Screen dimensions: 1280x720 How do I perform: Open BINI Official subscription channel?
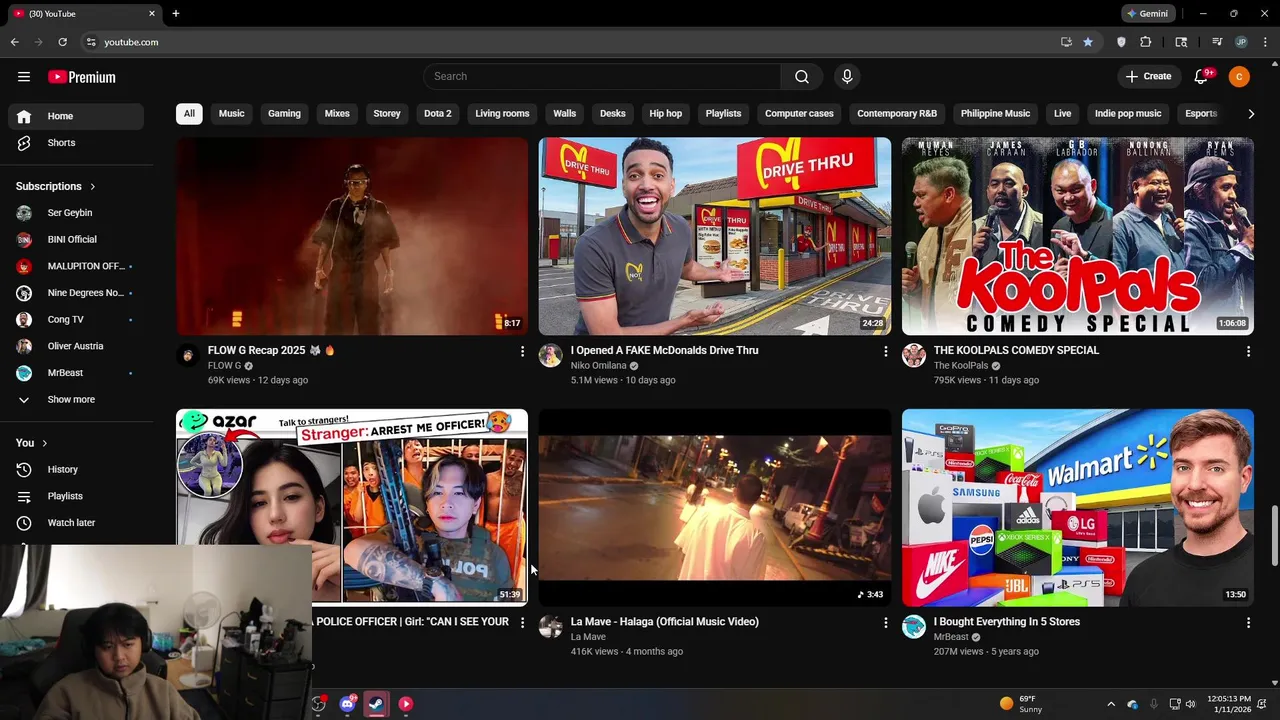pyautogui.click(x=76, y=240)
